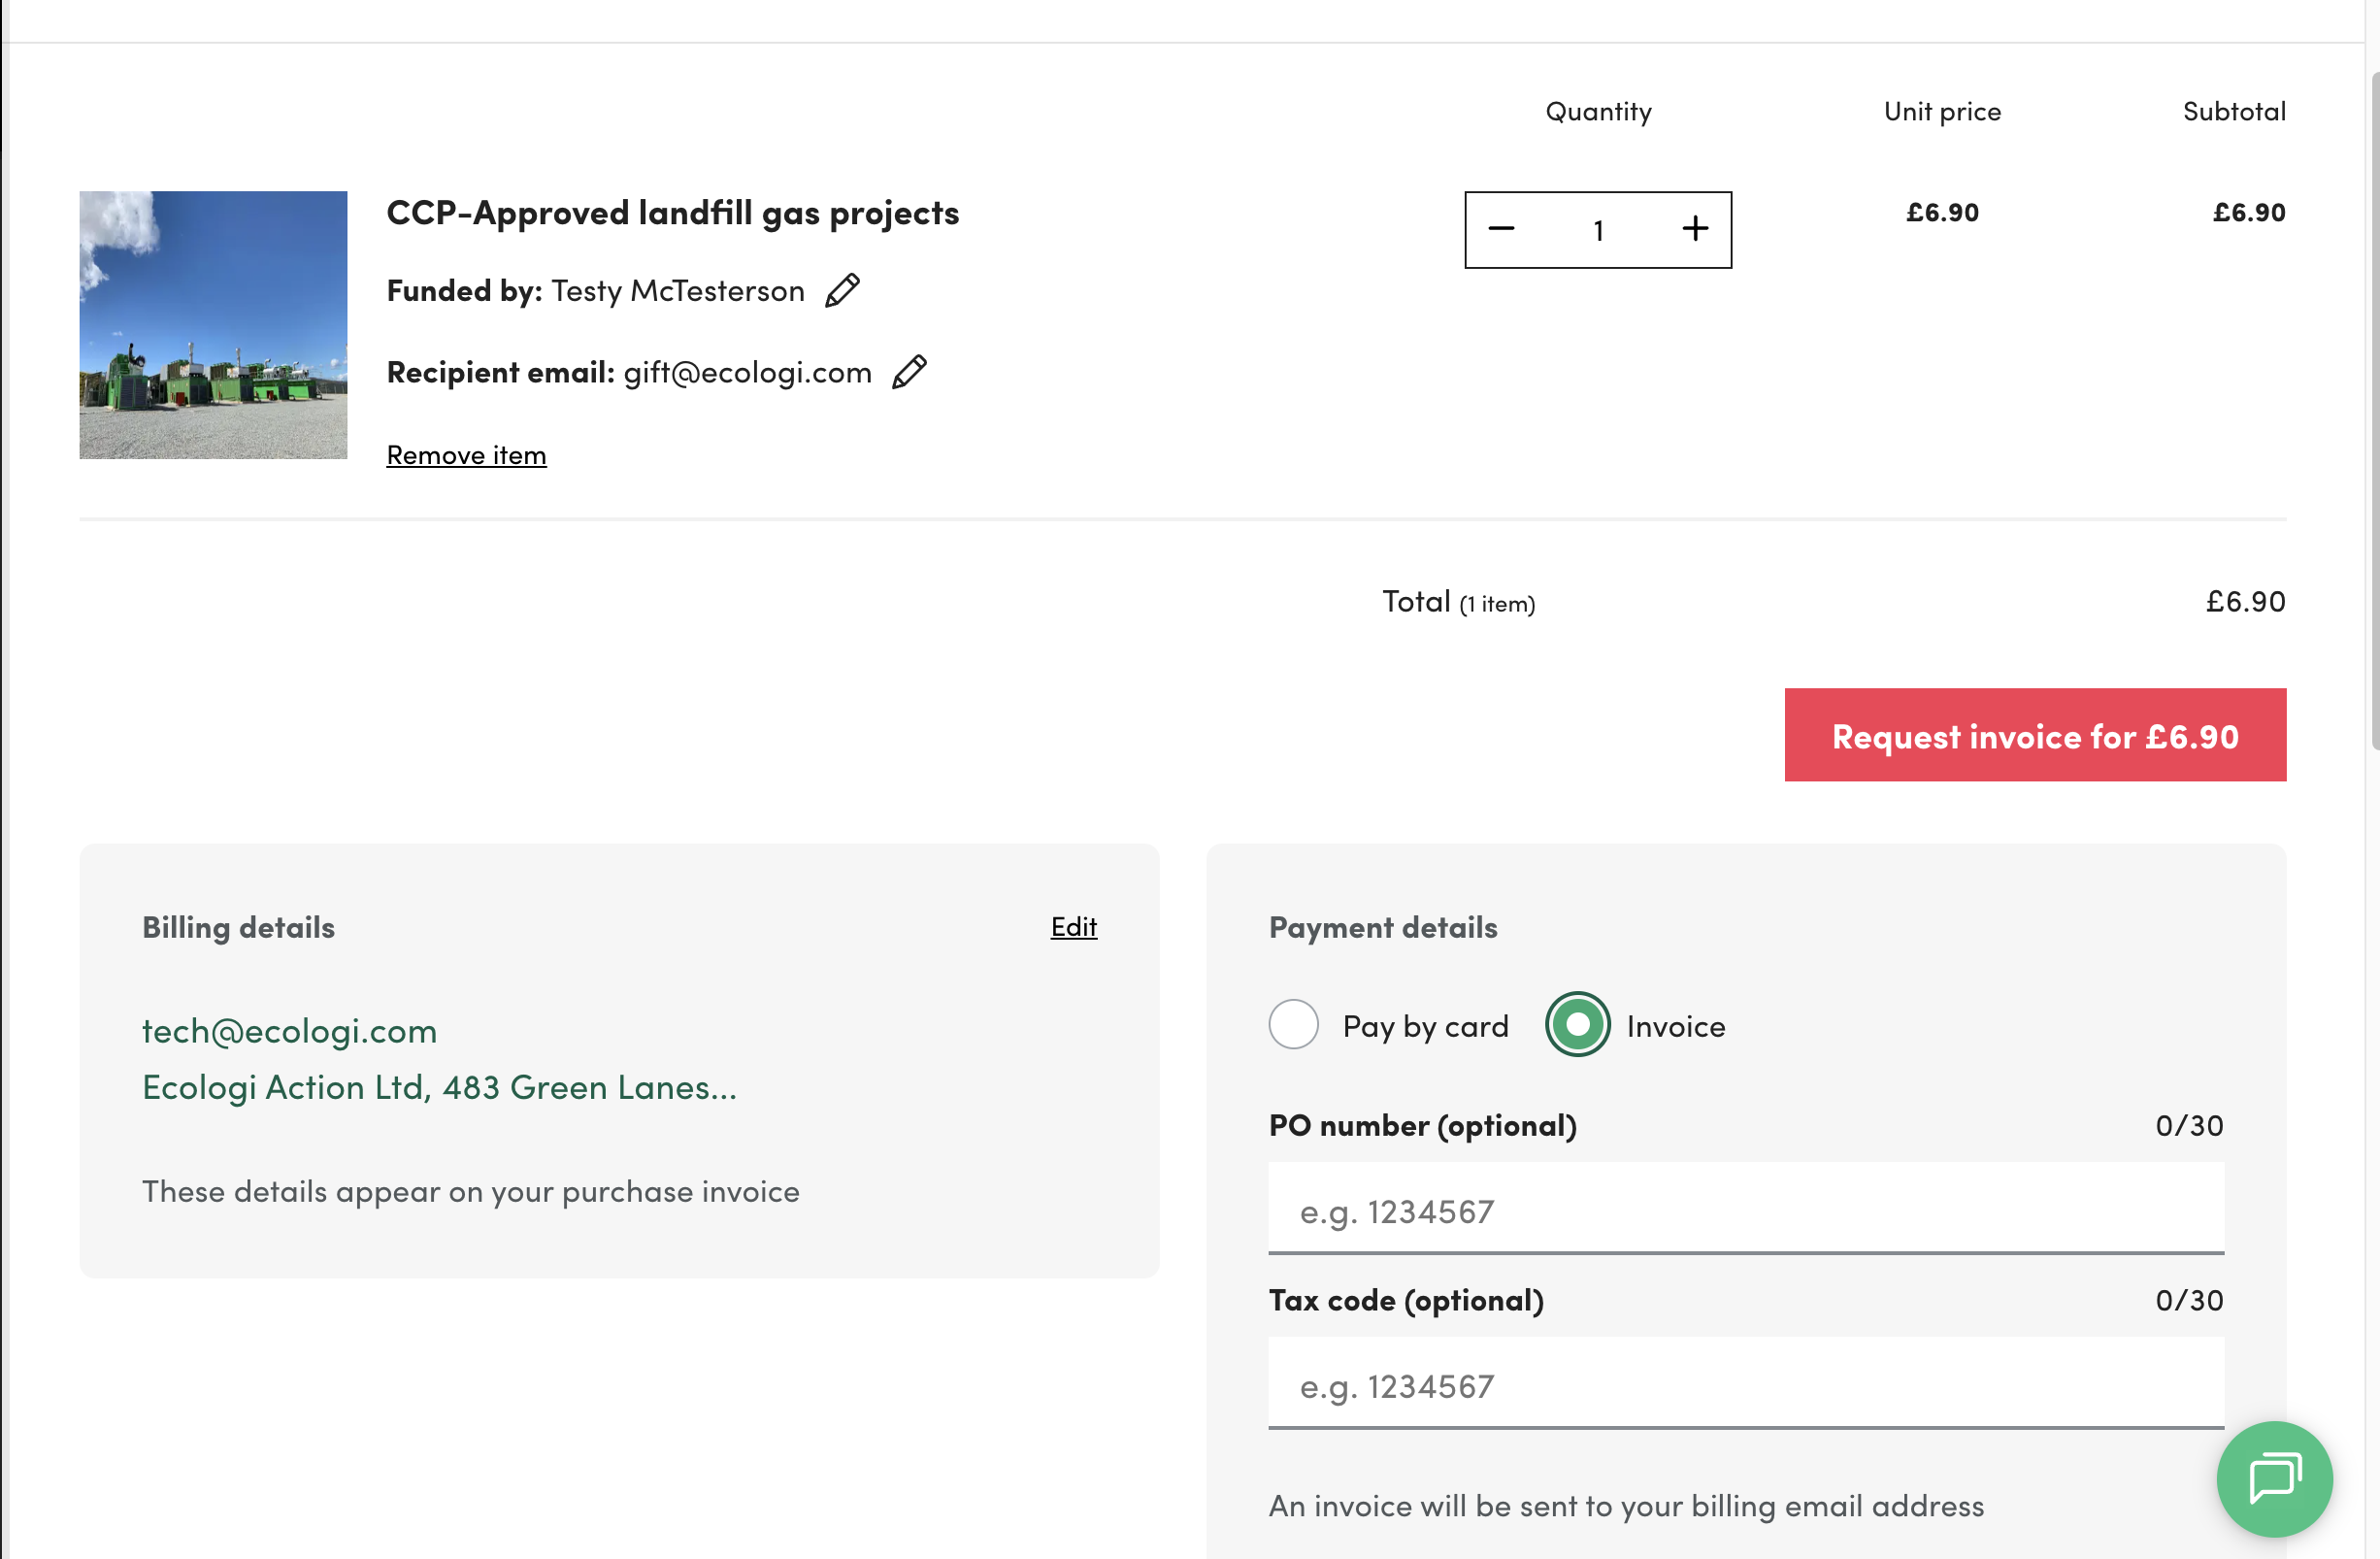Click the Invoice label text
The width and height of the screenshot is (2380, 1559).
pyautogui.click(x=1675, y=1026)
